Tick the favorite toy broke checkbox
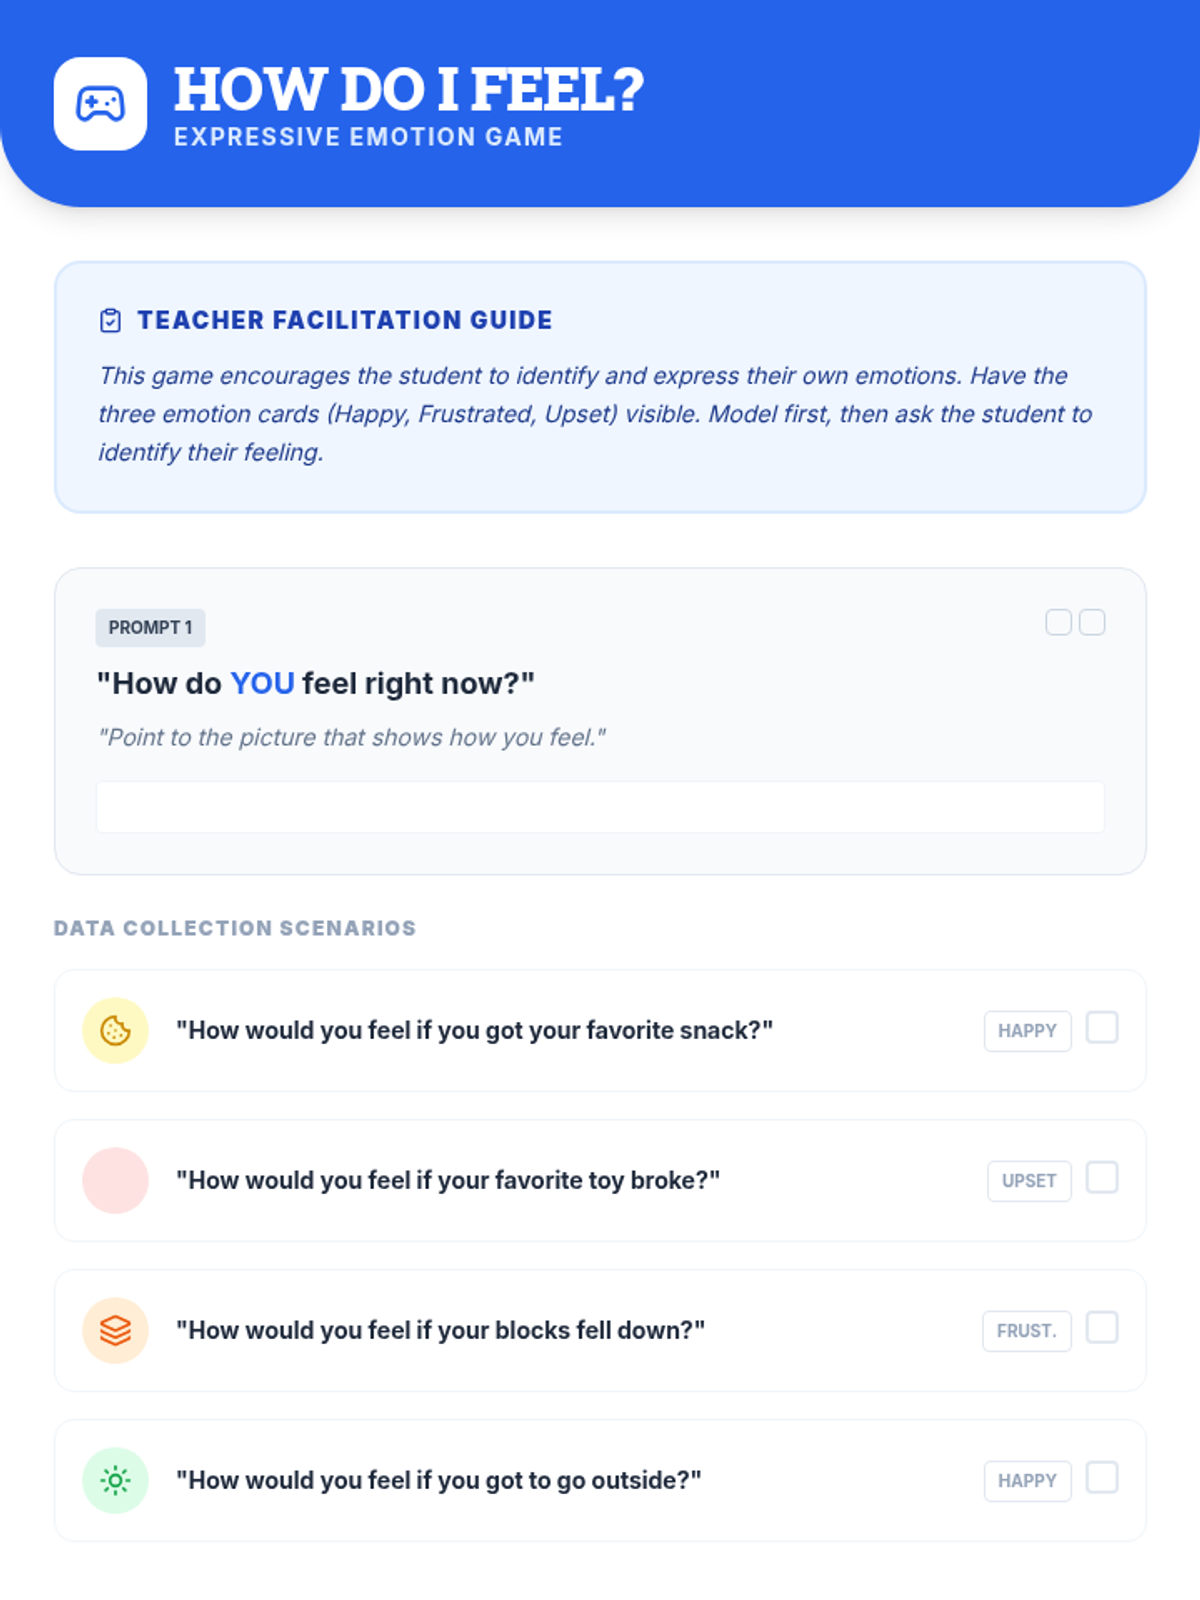1200x1600 pixels. 1102,1178
